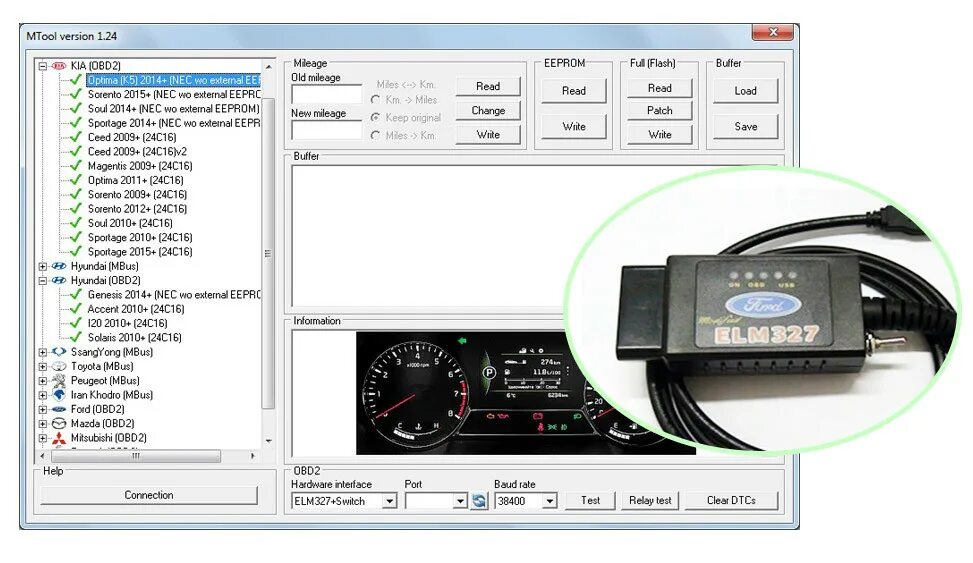
Task: Click the Old mileage input field
Action: 326,94
